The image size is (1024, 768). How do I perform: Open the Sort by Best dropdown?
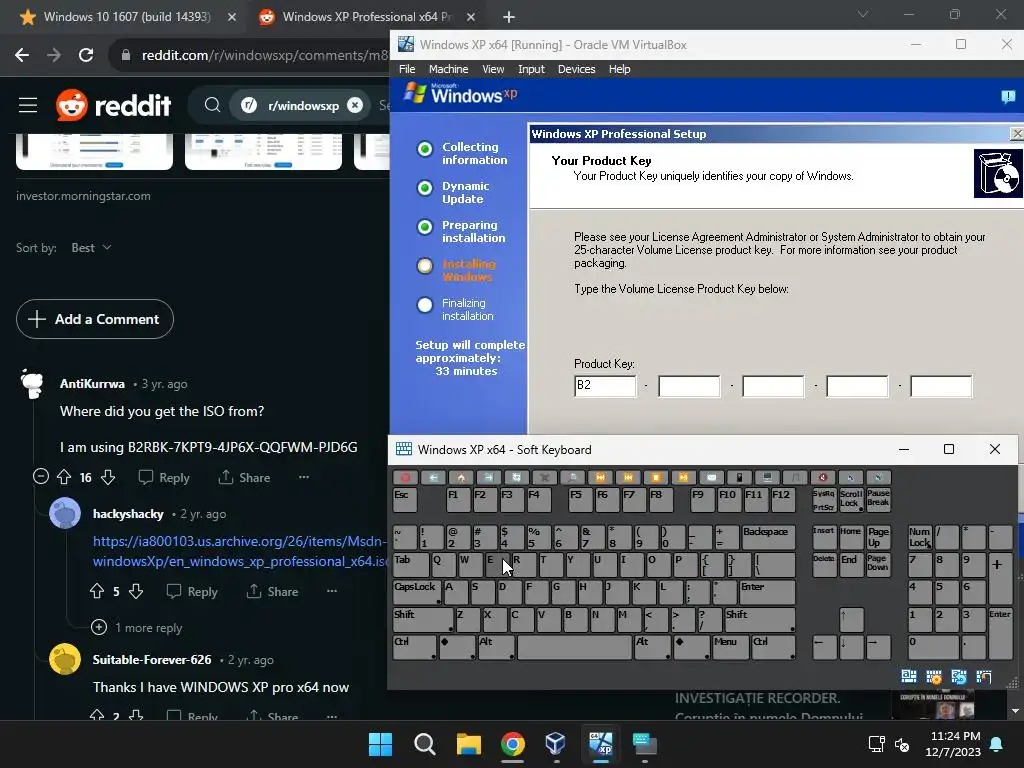point(91,248)
